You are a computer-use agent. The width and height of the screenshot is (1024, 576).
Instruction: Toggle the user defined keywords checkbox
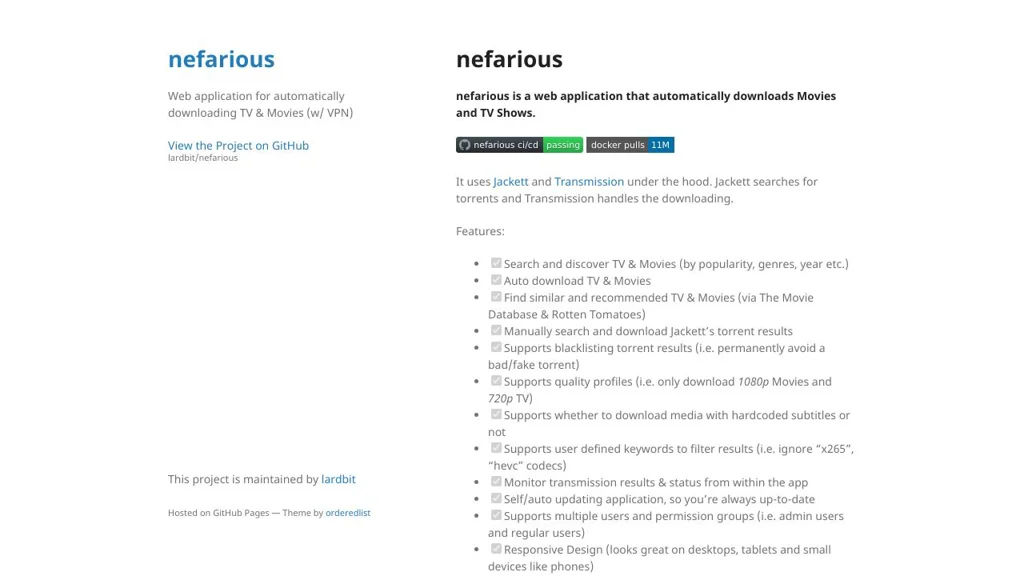(x=496, y=448)
